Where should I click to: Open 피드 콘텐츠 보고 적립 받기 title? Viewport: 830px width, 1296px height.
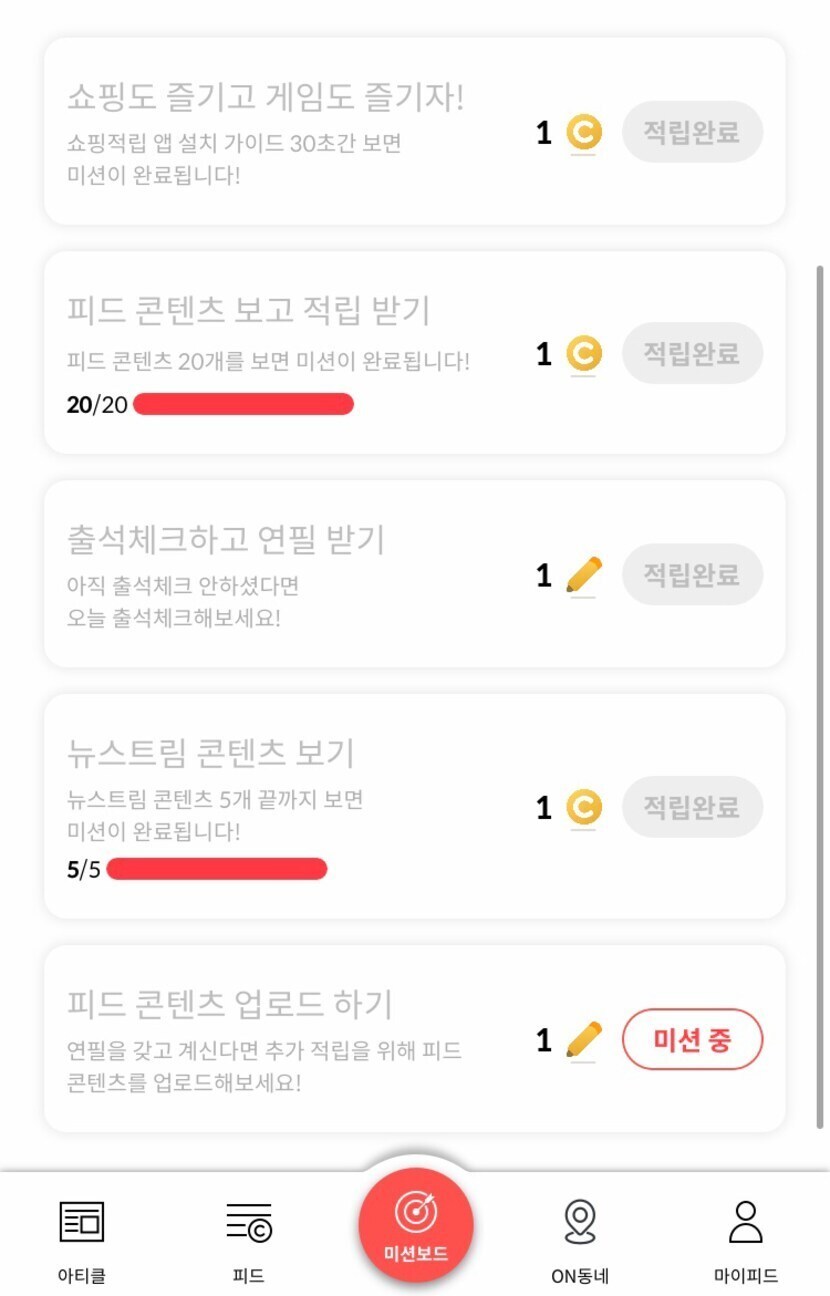click(248, 310)
